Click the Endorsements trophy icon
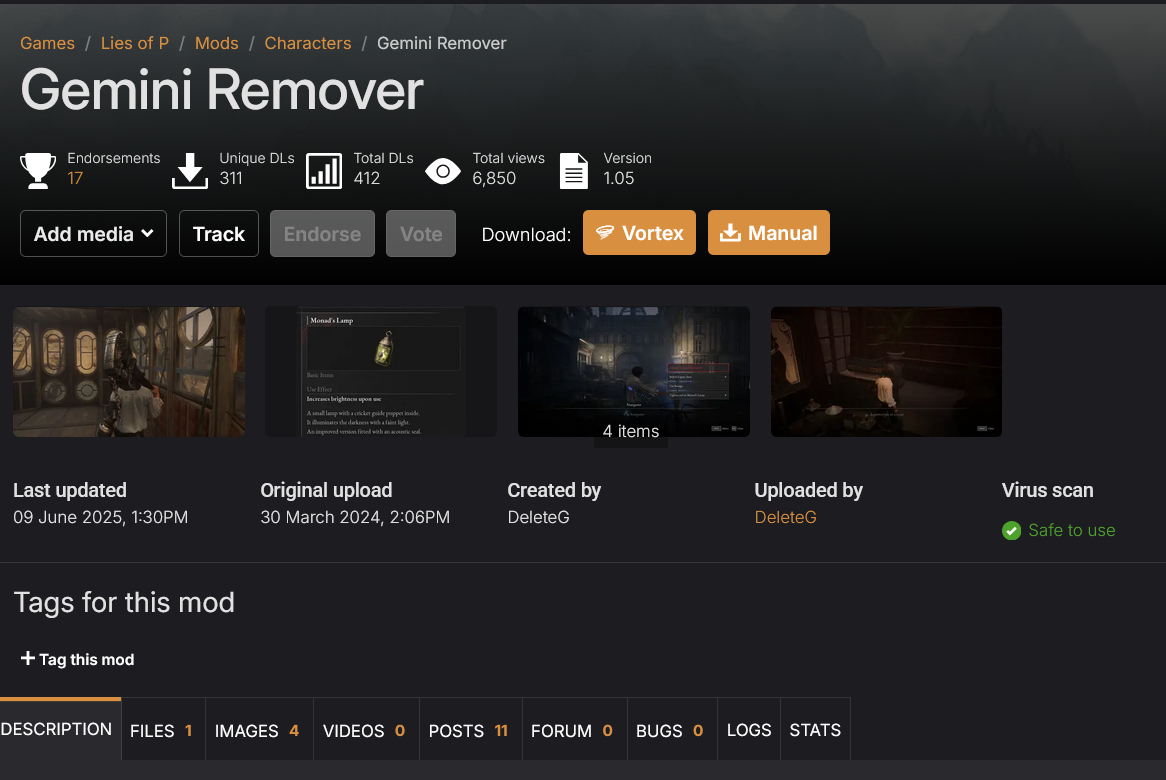Image resolution: width=1166 pixels, height=780 pixels. (38, 170)
